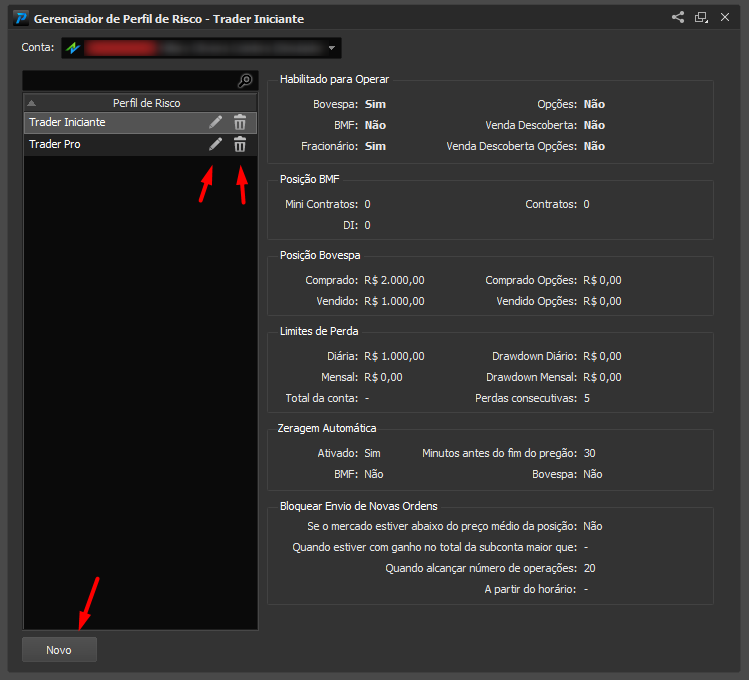749x680 pixels.
Task: Click the Profit app logo icon
Action: [21, 19]
